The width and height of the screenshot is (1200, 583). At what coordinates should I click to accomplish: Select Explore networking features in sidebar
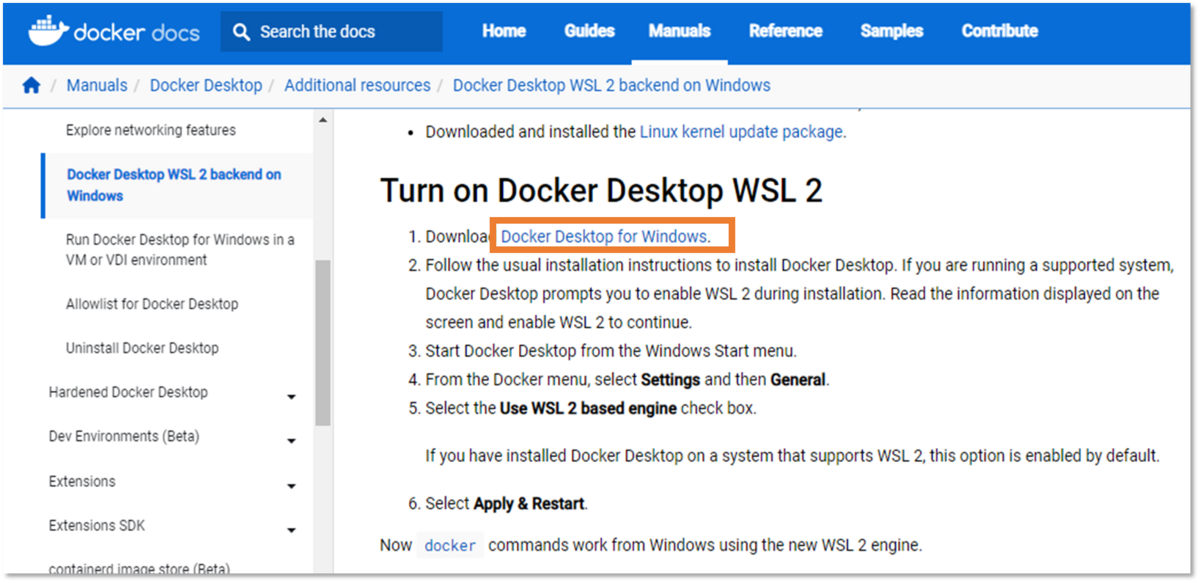[151, 130]
